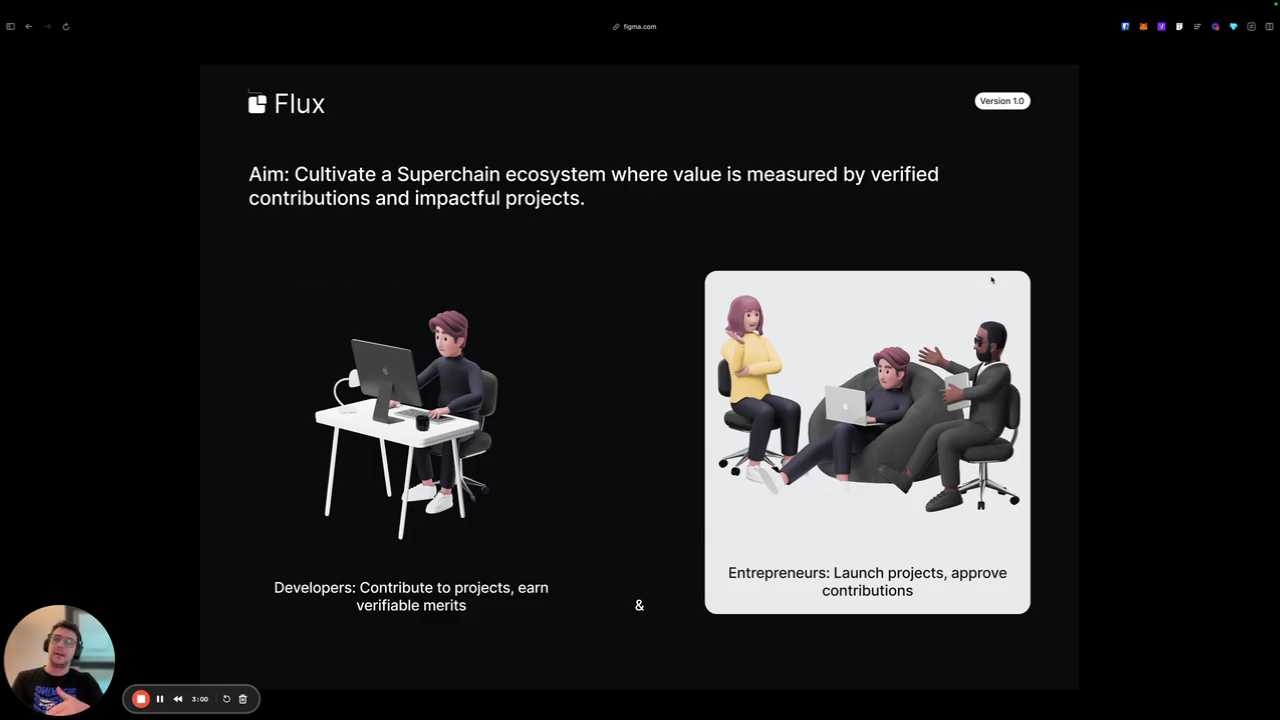Click the Flux logo icon
This screenshot has width=1280, height=720.
coord(257,103)
